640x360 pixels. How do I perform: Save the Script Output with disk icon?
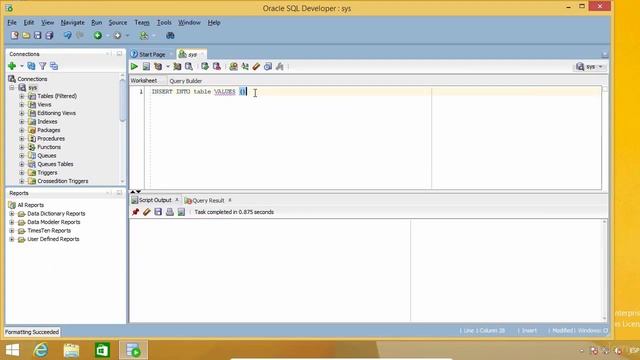click(x=158, y=212)
